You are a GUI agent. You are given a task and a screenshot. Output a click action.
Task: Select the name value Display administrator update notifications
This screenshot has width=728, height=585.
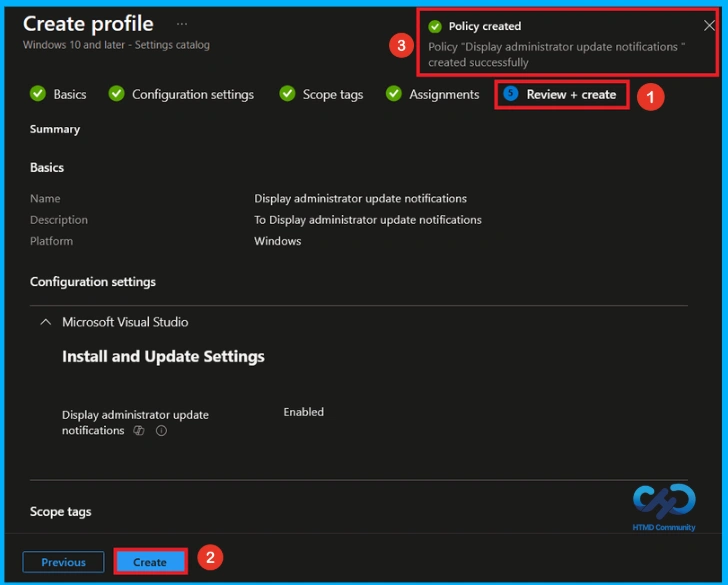360,199
